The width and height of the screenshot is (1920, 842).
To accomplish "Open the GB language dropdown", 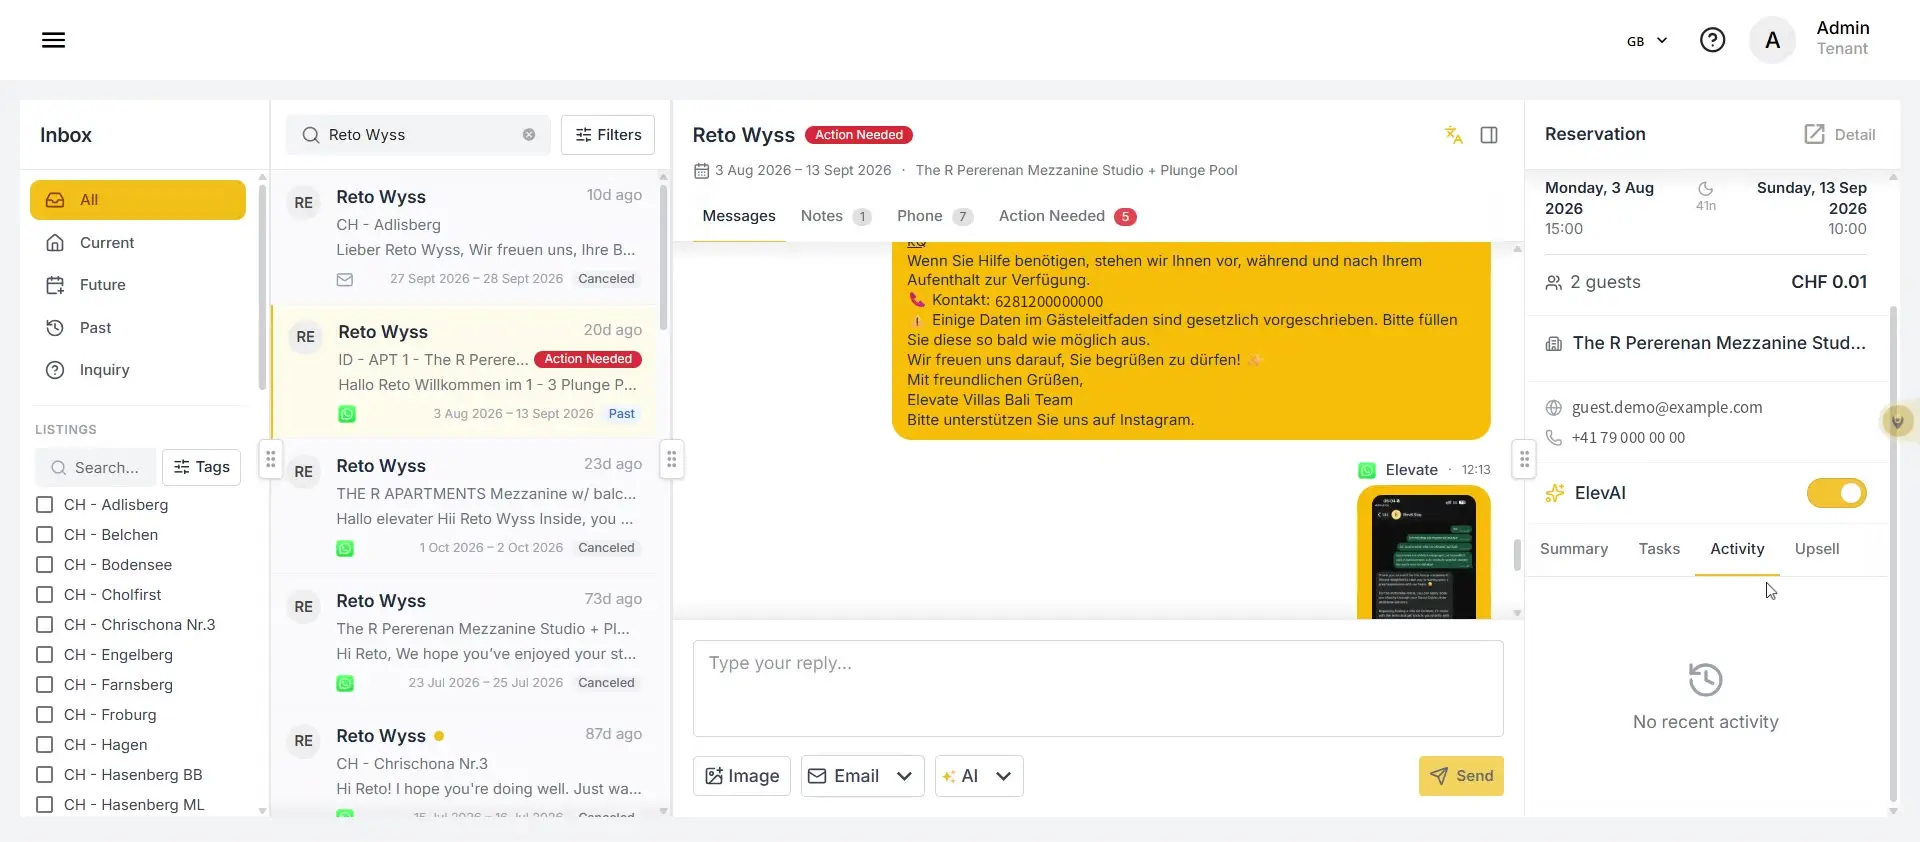I will point(1647,41).
